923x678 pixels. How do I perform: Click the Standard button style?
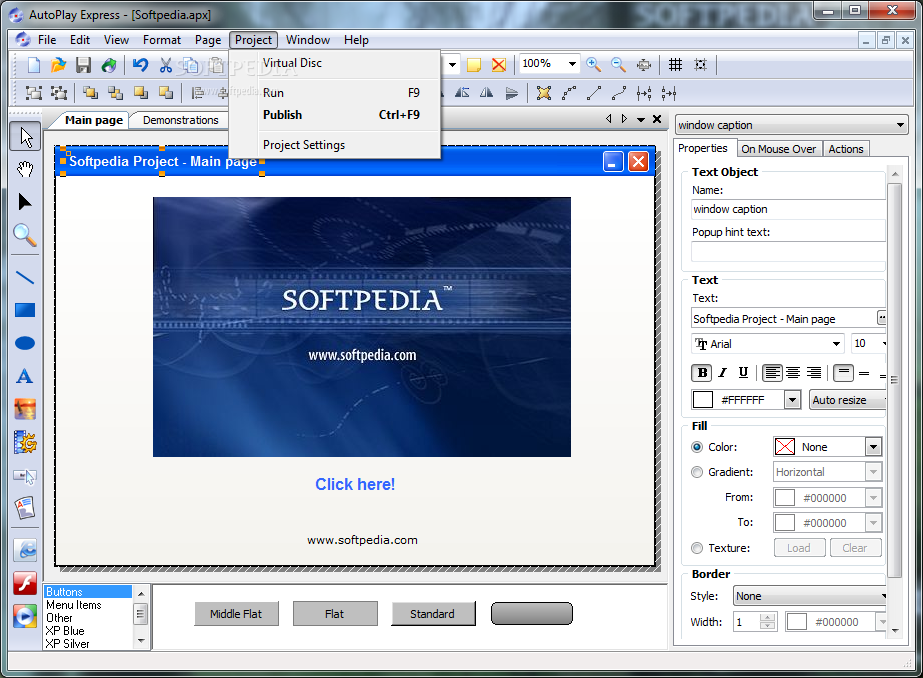tap(433, 614)
